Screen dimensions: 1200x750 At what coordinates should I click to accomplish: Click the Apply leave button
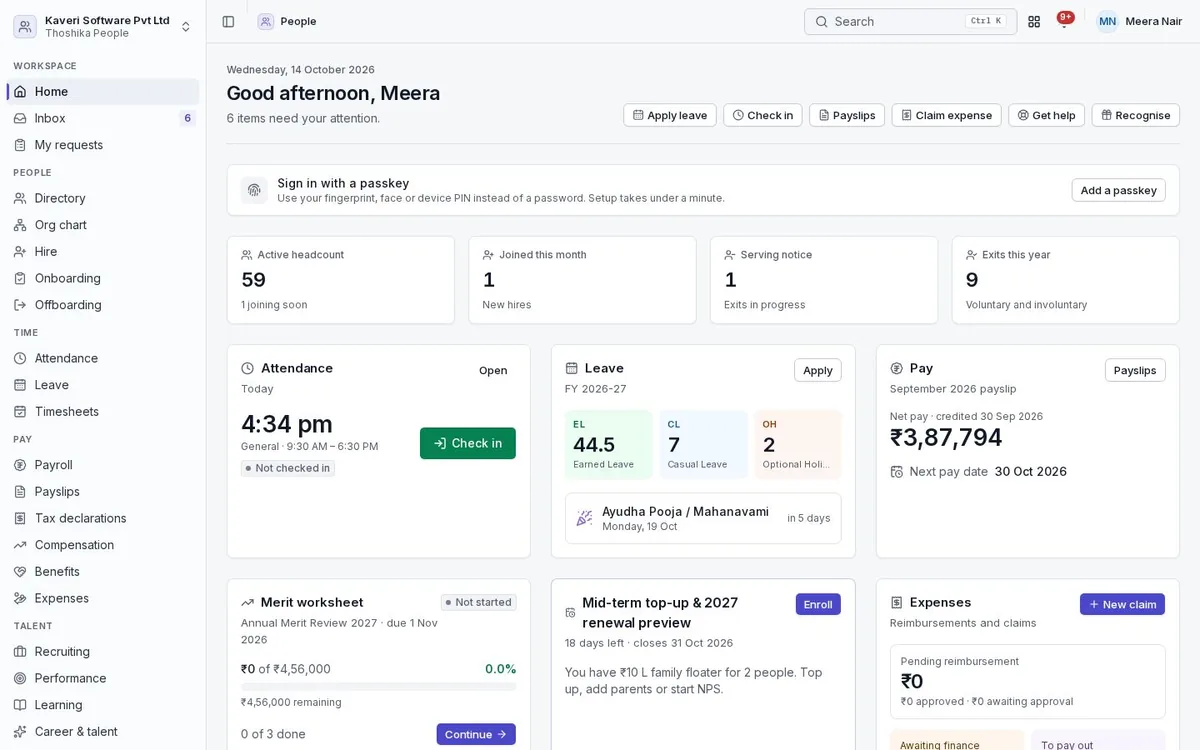pyautogui.click(x=670, y=115)
